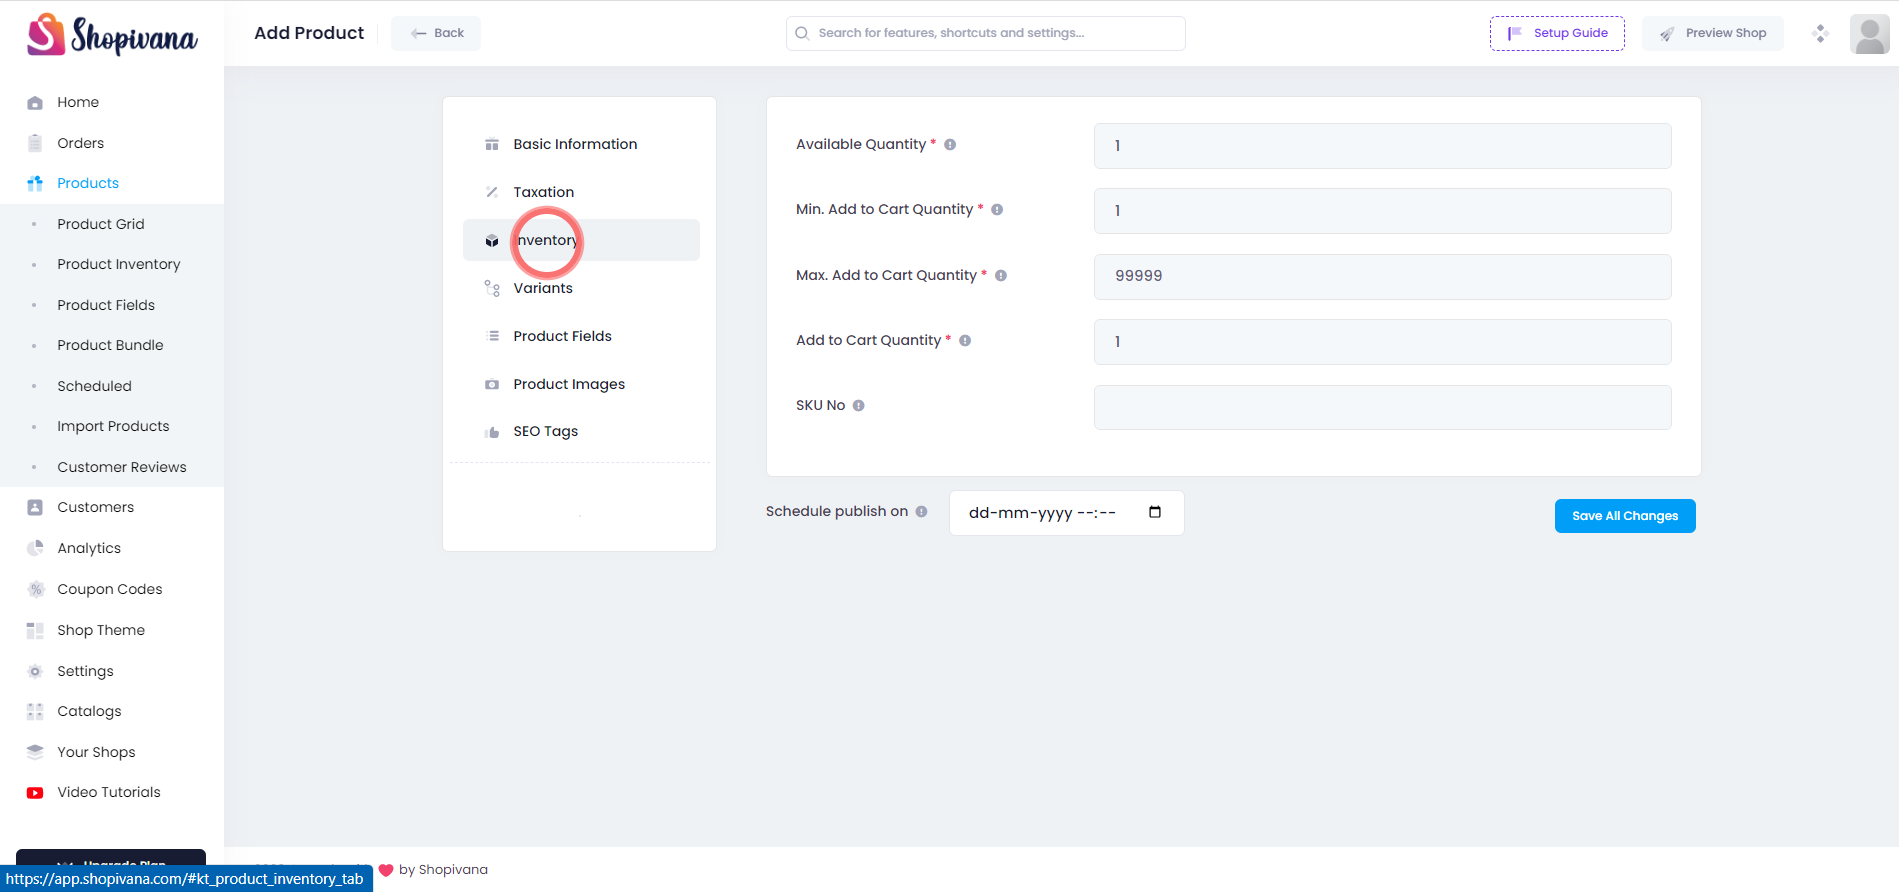Click the Analytics pie chart icon

tap(35, 548)
